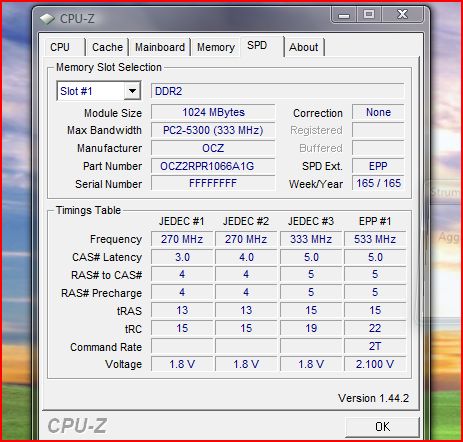Click the Max Bandwidth value PC2-5300 (333 MHz)

click(213, 130)
